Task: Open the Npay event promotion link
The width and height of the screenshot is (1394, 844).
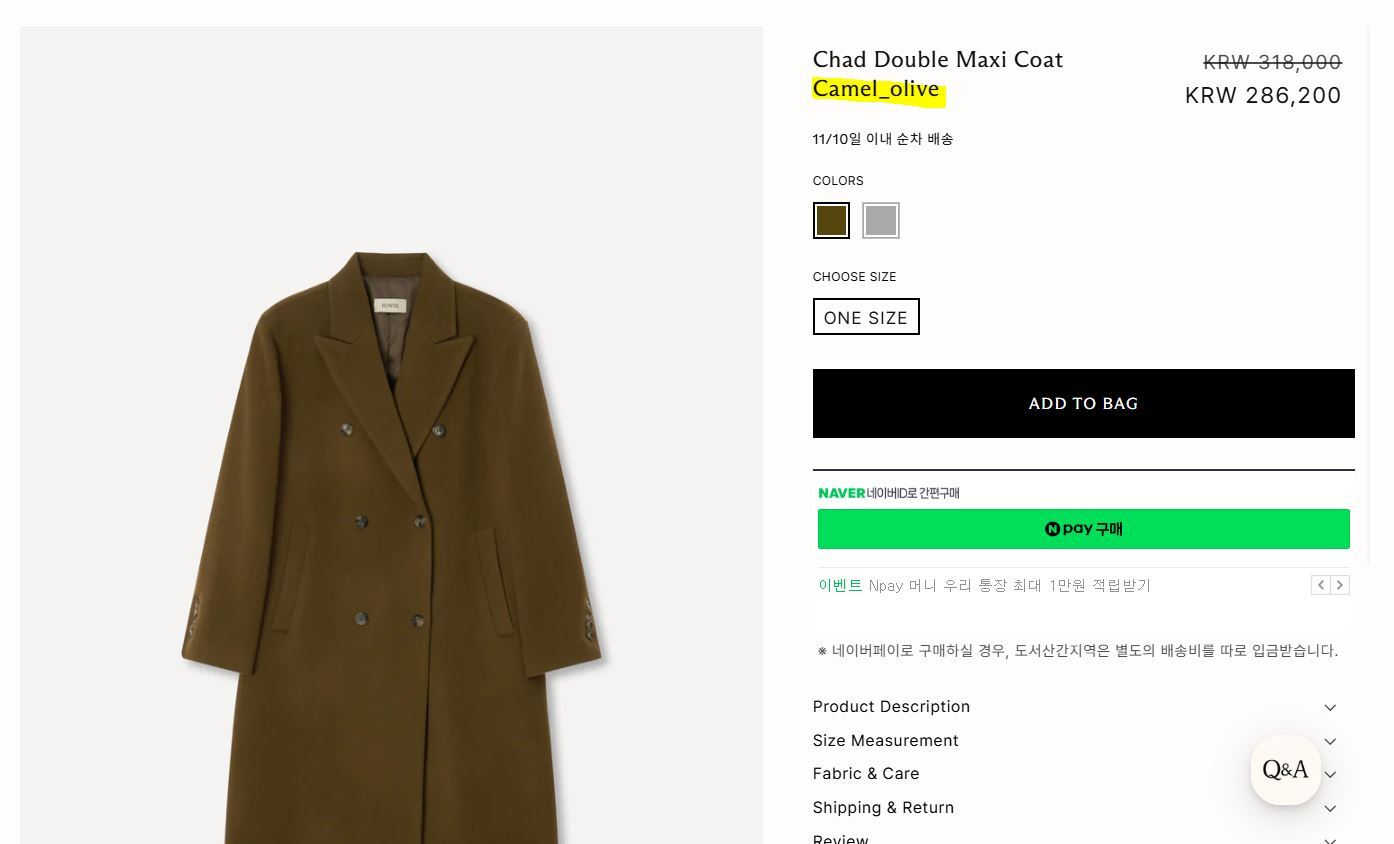Action: pos(1009,586)
